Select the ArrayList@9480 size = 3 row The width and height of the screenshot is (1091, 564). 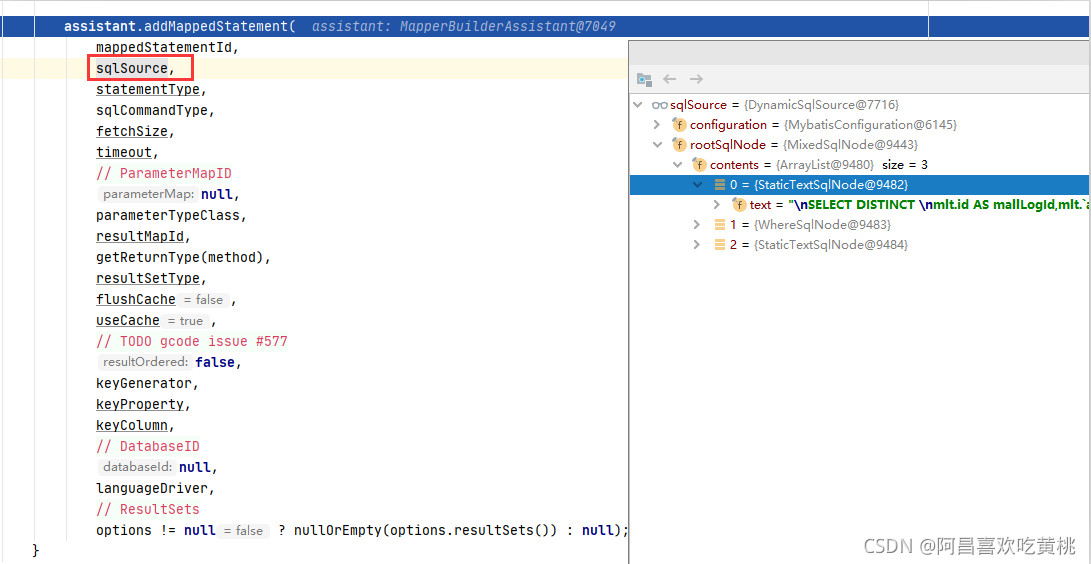point(860,165)
